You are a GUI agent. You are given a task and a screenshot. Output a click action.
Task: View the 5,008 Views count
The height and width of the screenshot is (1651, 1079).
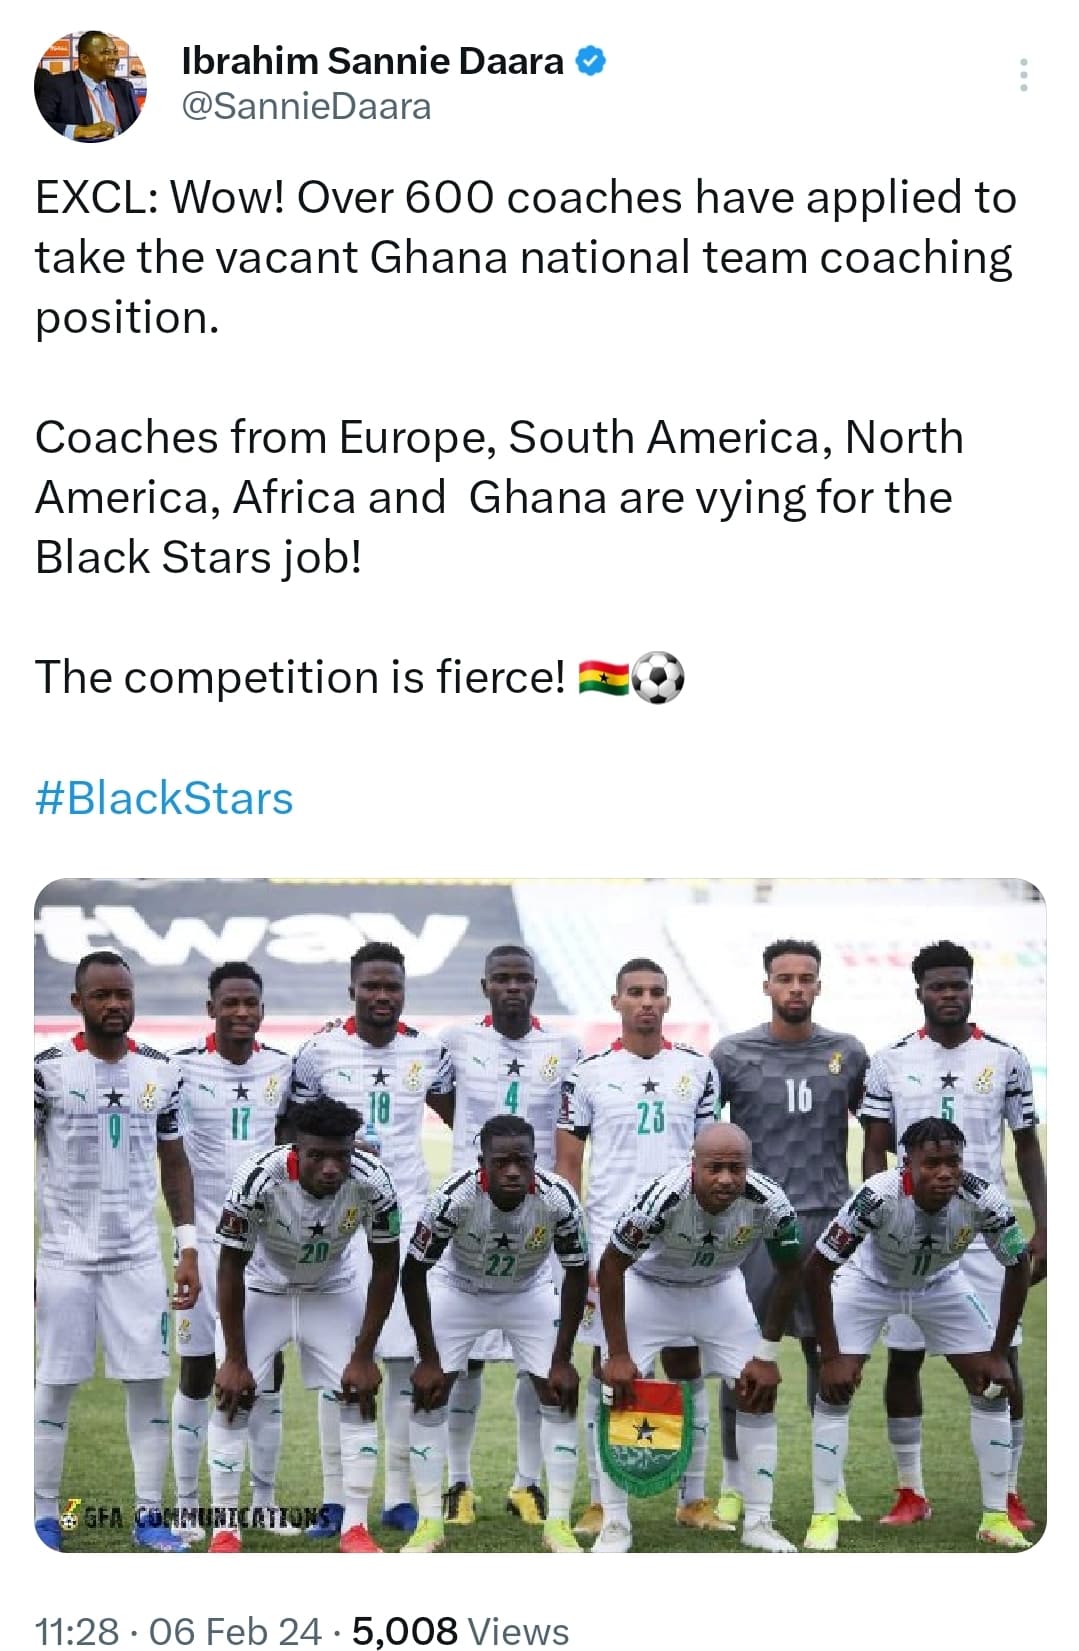461,1631
